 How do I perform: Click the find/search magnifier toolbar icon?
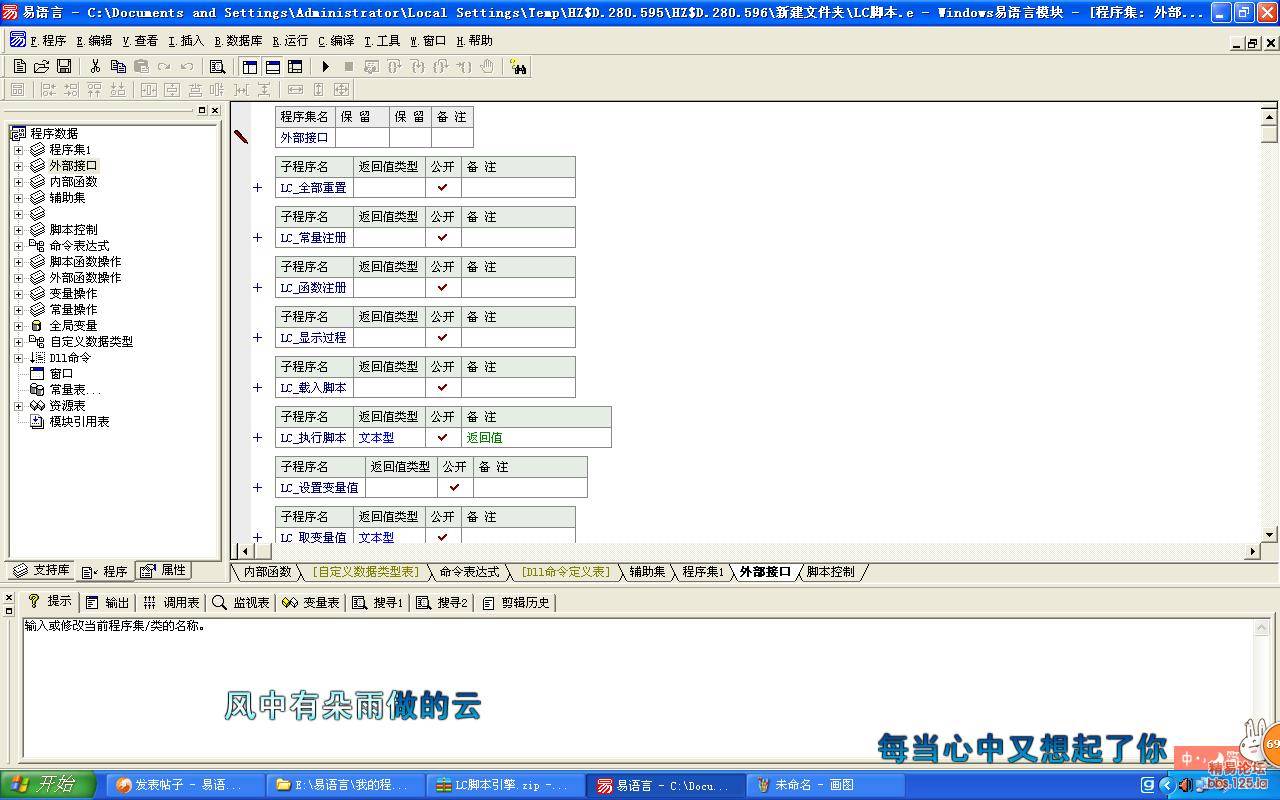click(x=217, y=66)
